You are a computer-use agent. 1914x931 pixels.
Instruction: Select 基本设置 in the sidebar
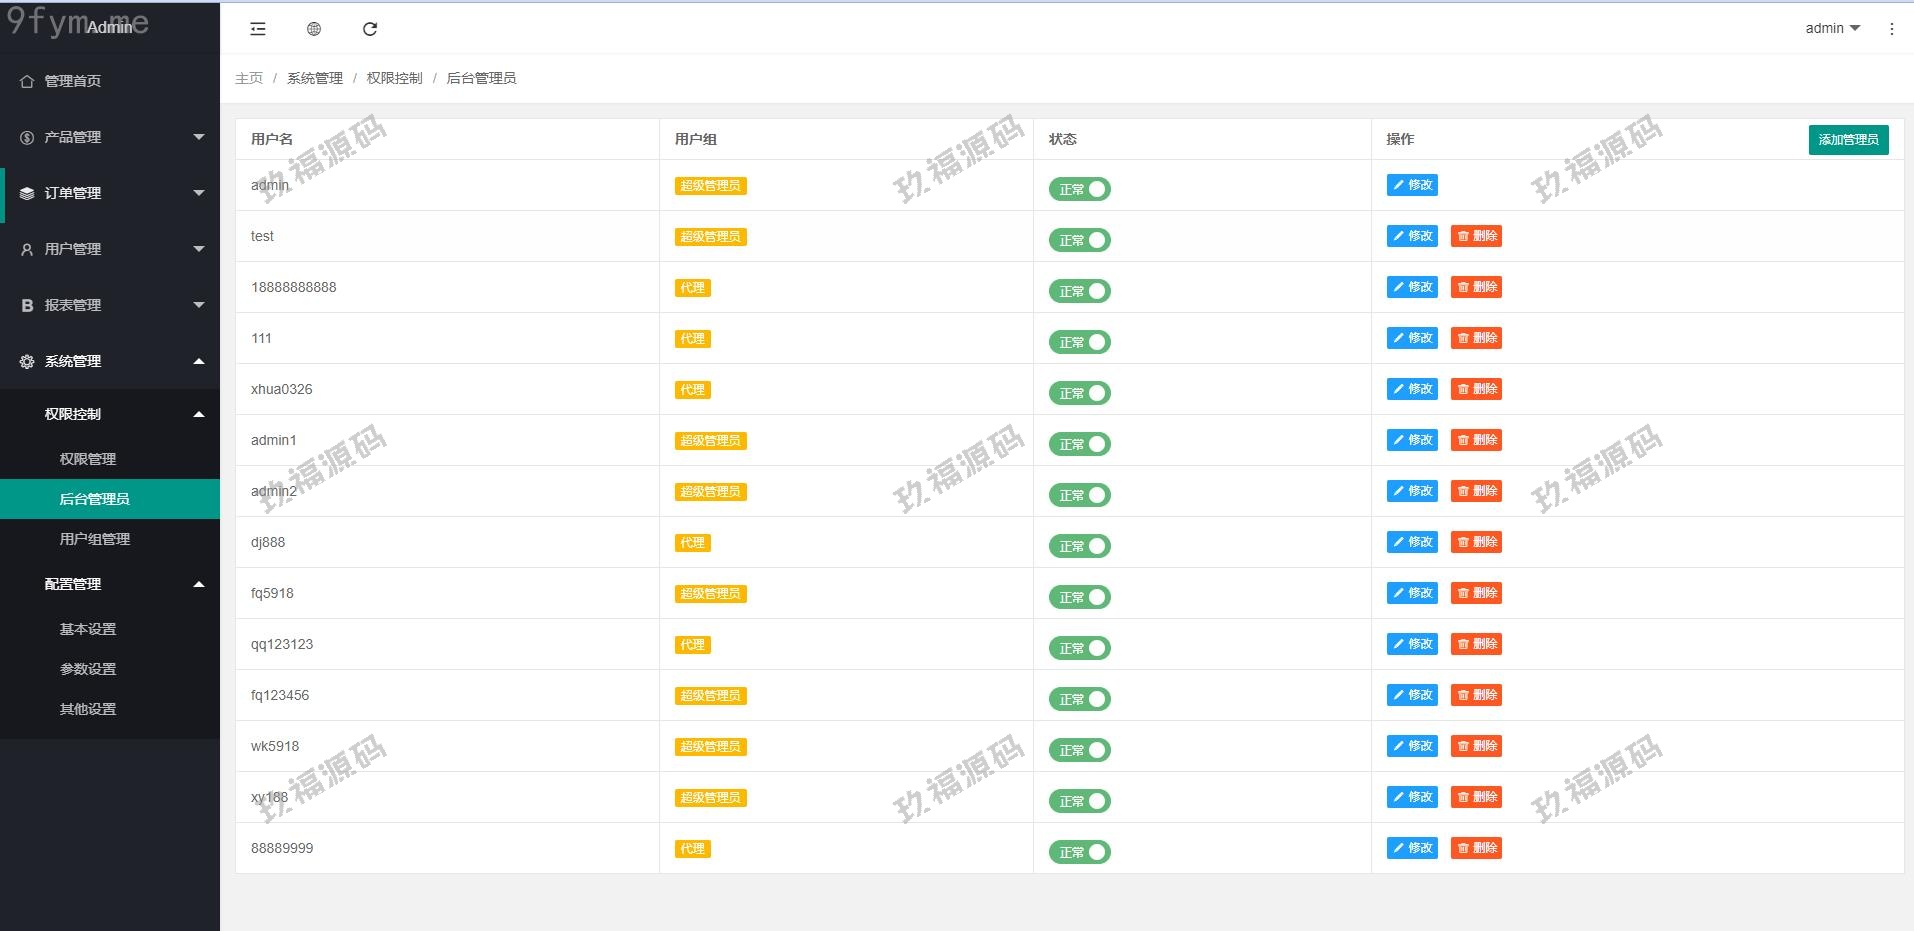[88, 629]
